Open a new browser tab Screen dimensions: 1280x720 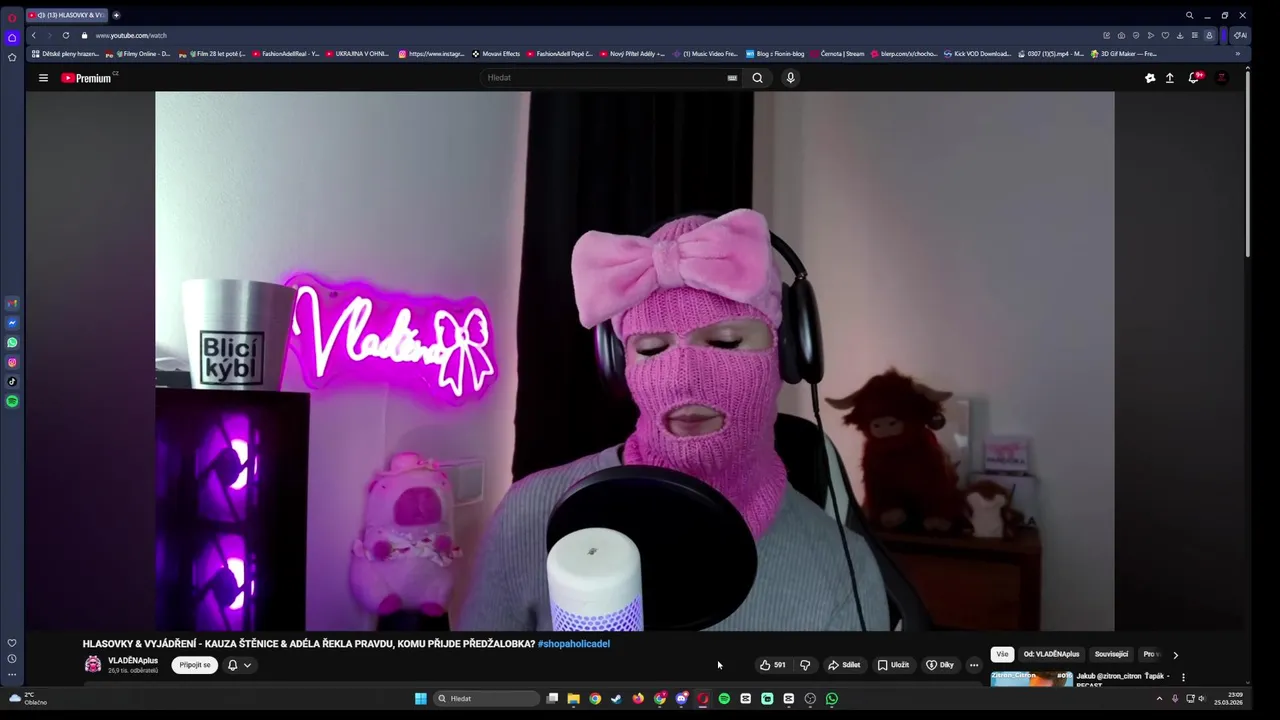click(x=116, y=15)
